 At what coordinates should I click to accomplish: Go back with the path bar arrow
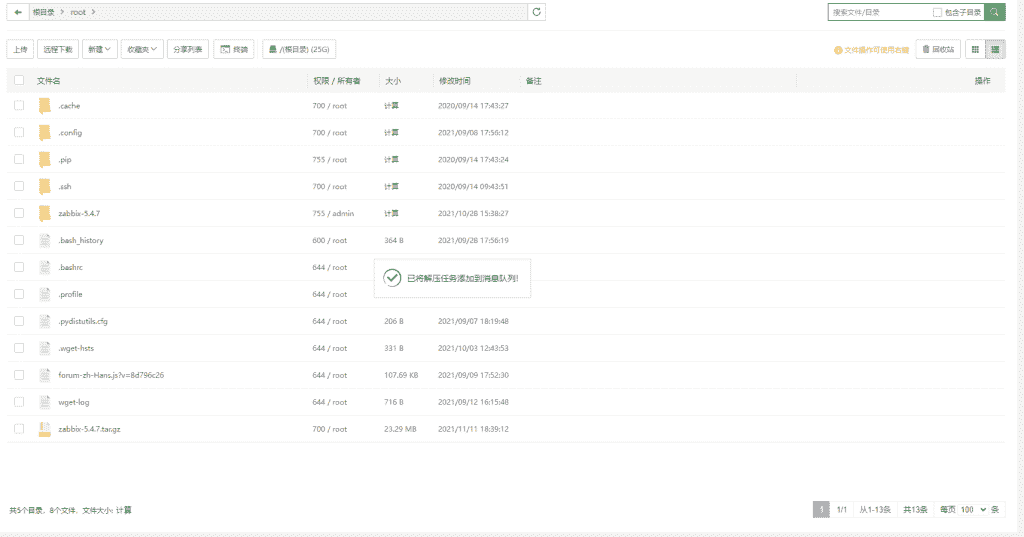coord(18,12)
